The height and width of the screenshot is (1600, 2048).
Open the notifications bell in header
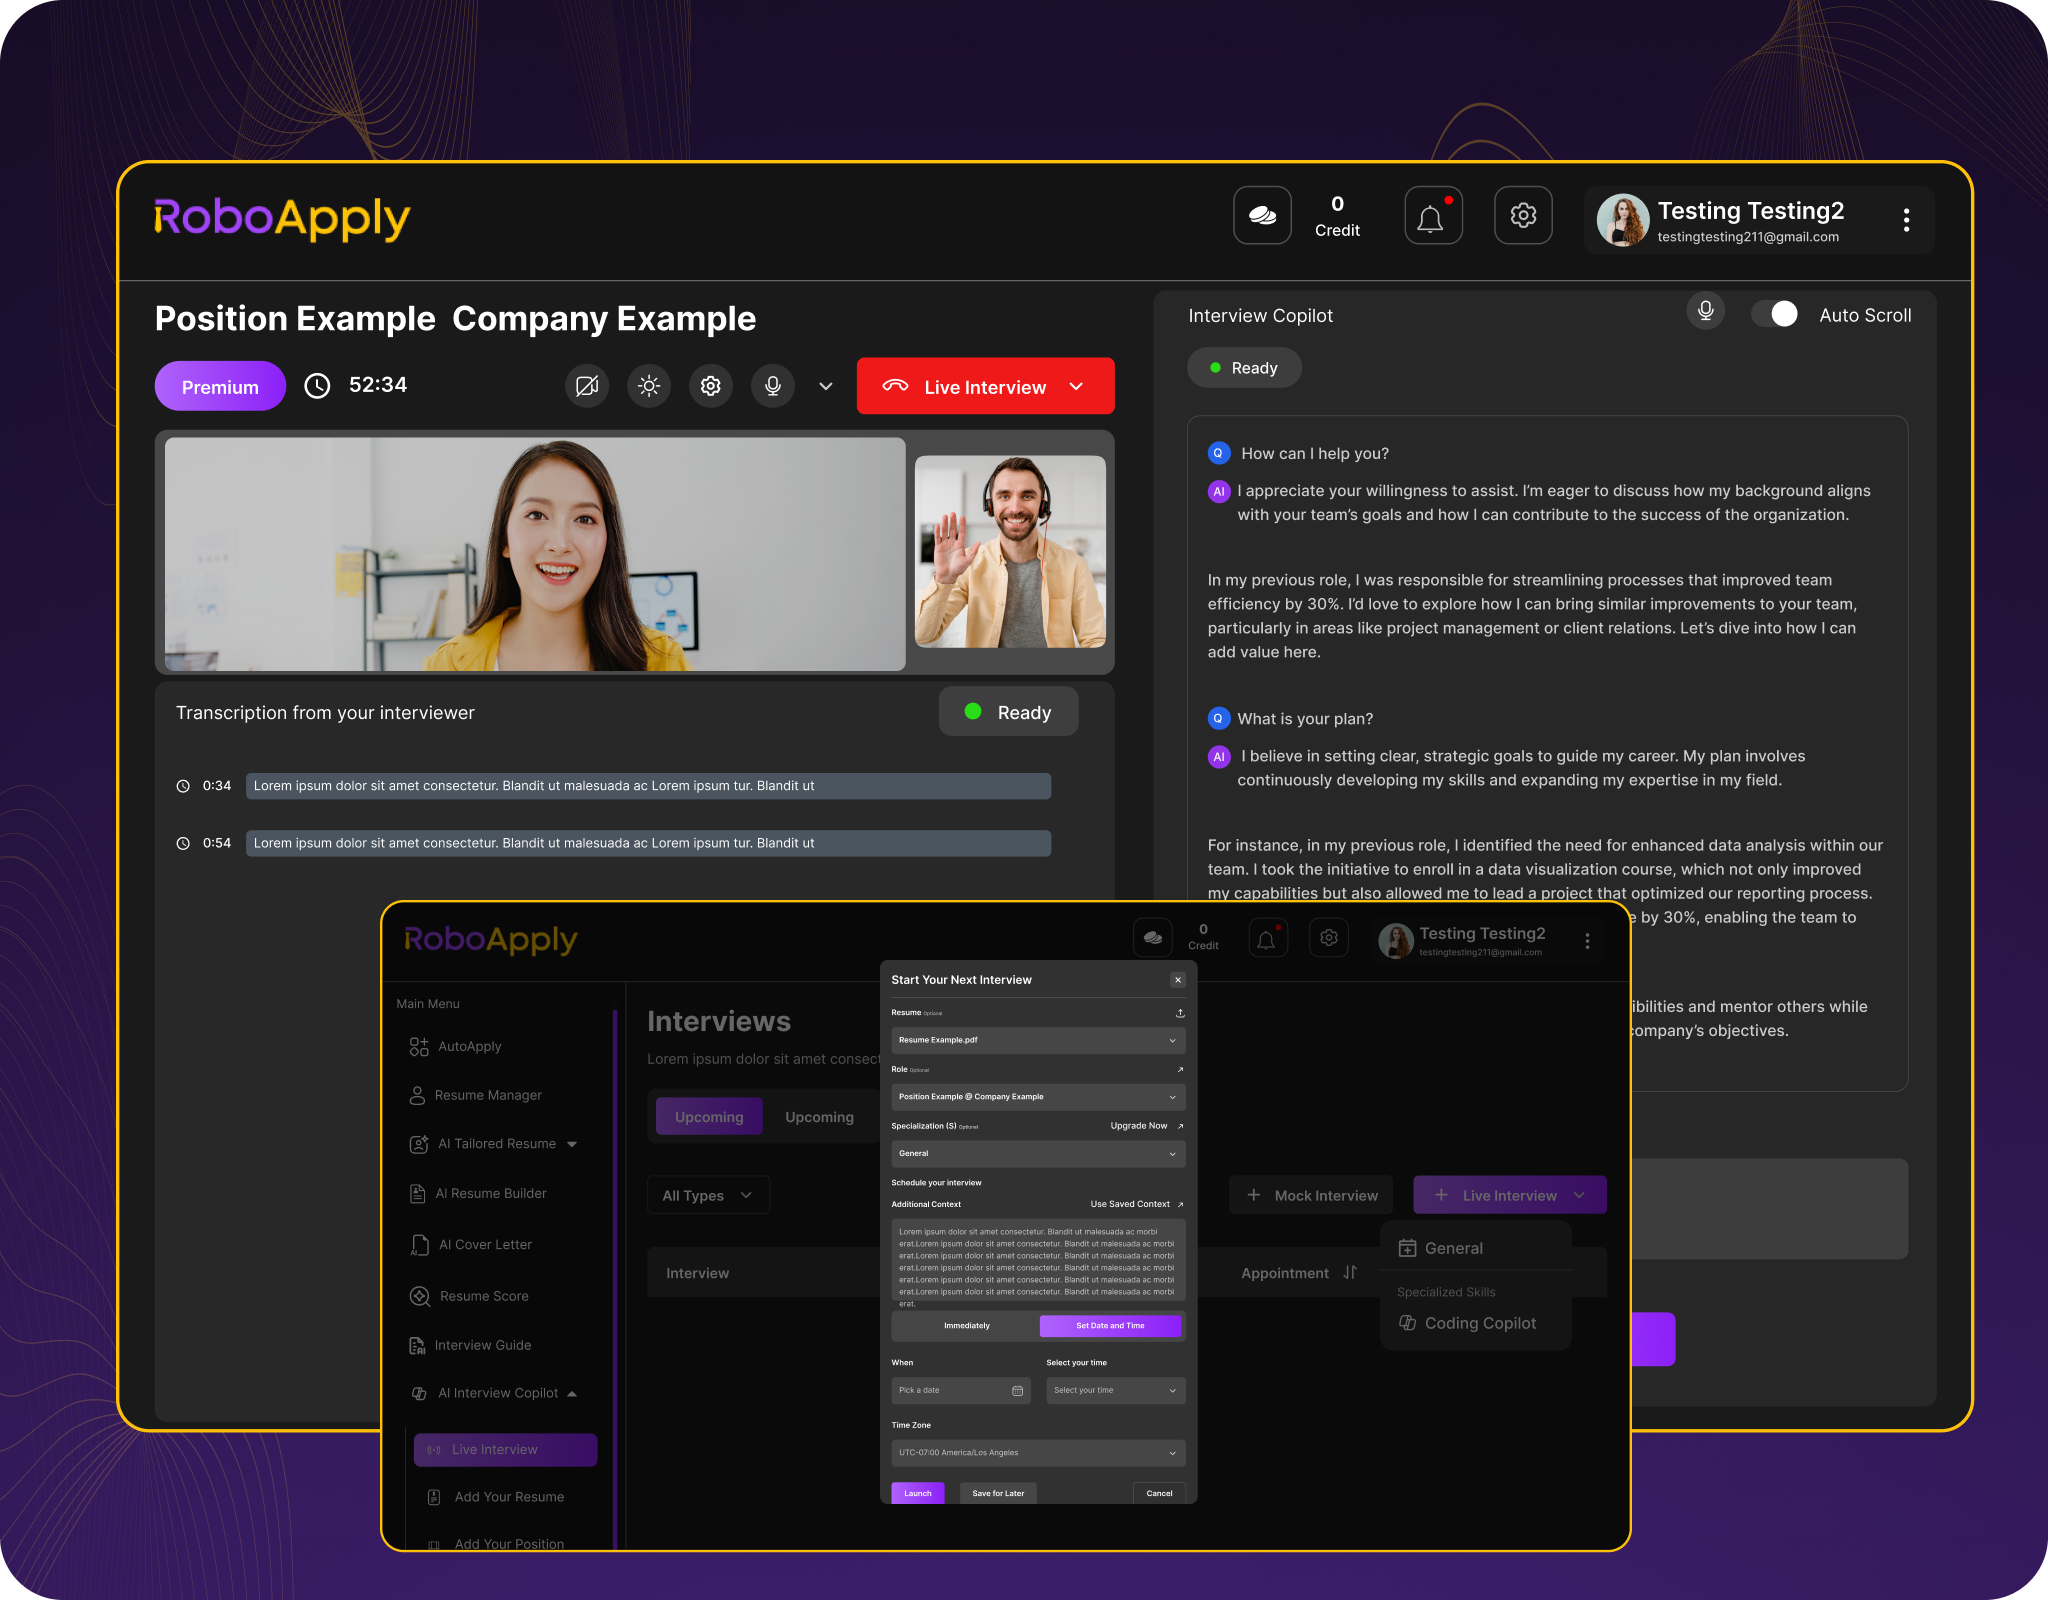[x=1432, y=215]
